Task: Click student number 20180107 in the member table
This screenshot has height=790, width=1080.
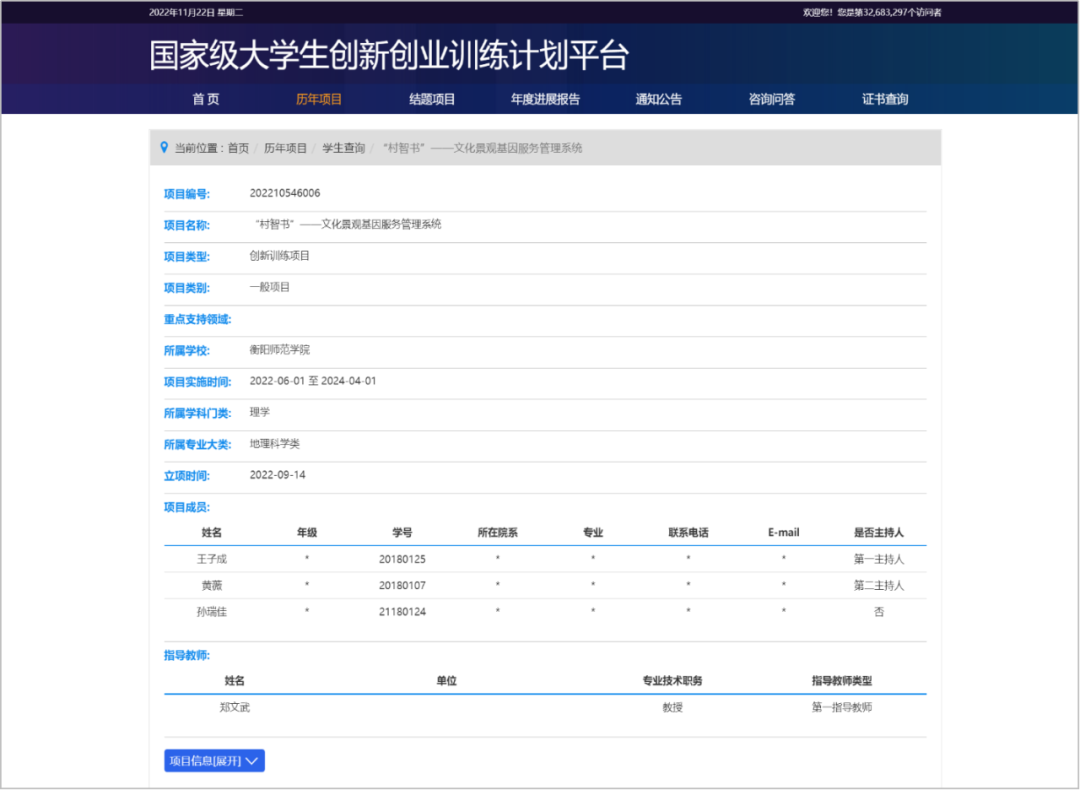Action: tap(402, 585)
